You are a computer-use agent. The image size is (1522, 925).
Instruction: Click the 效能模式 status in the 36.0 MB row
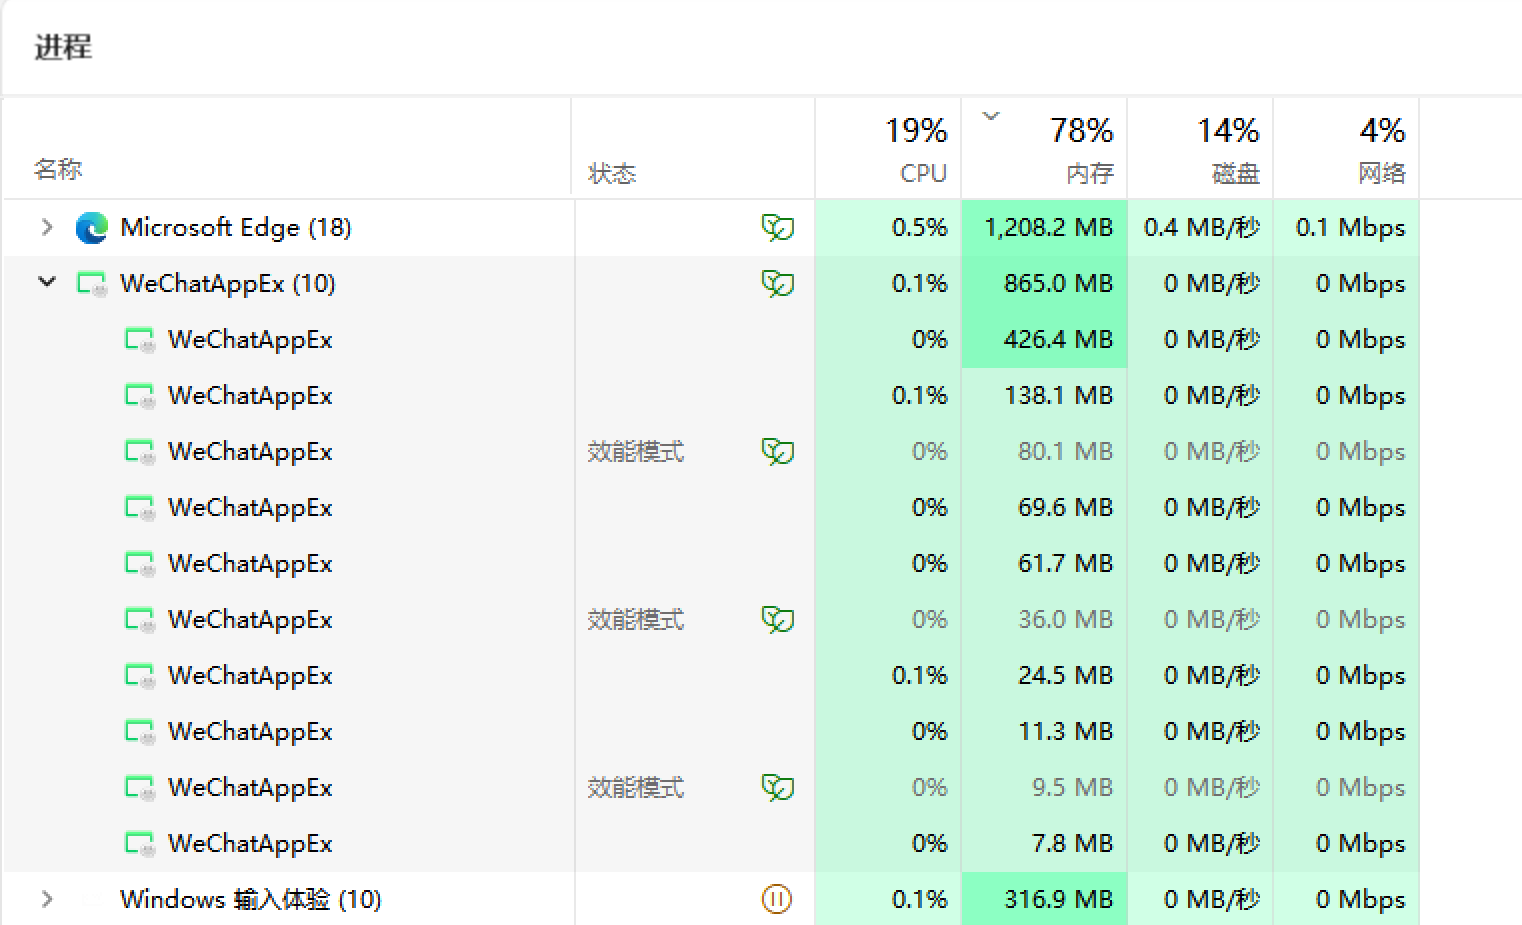click(x=636, y=620)
